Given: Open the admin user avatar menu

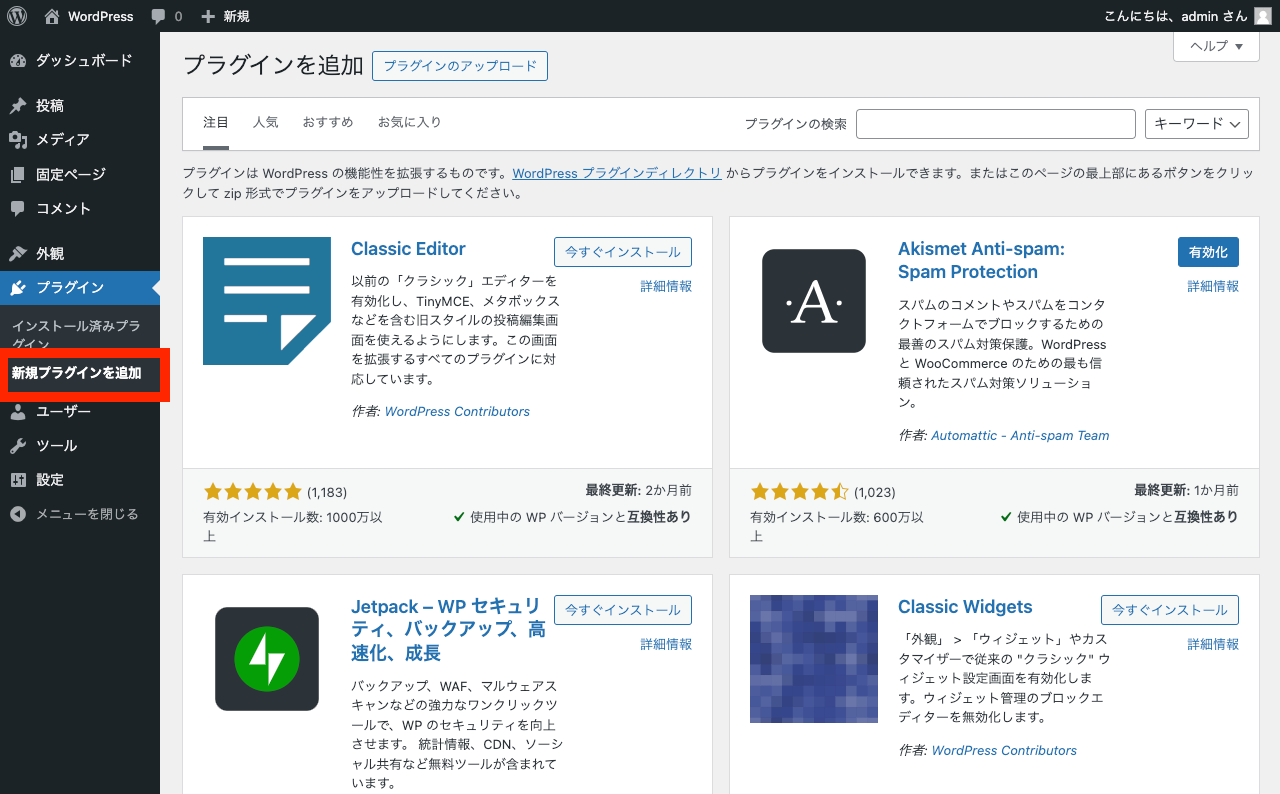Looking at the screenshot, I should [1263, 16].
